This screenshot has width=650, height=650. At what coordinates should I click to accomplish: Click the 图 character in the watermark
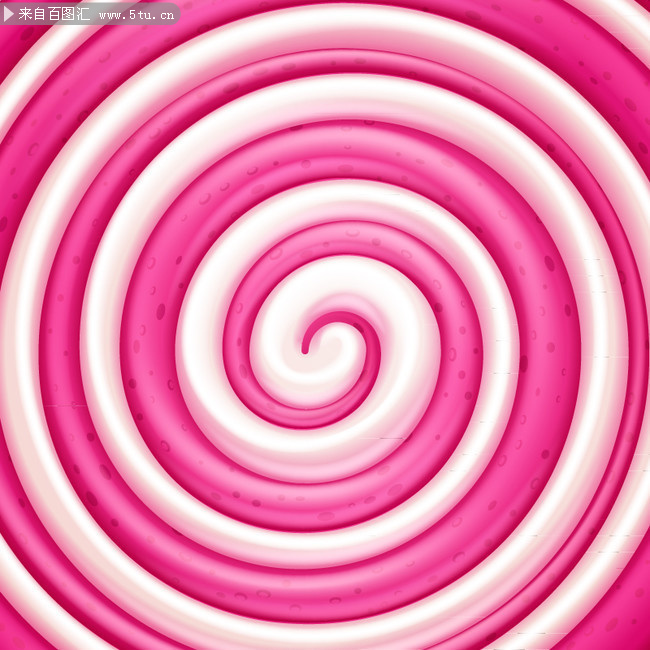(68, 14)
